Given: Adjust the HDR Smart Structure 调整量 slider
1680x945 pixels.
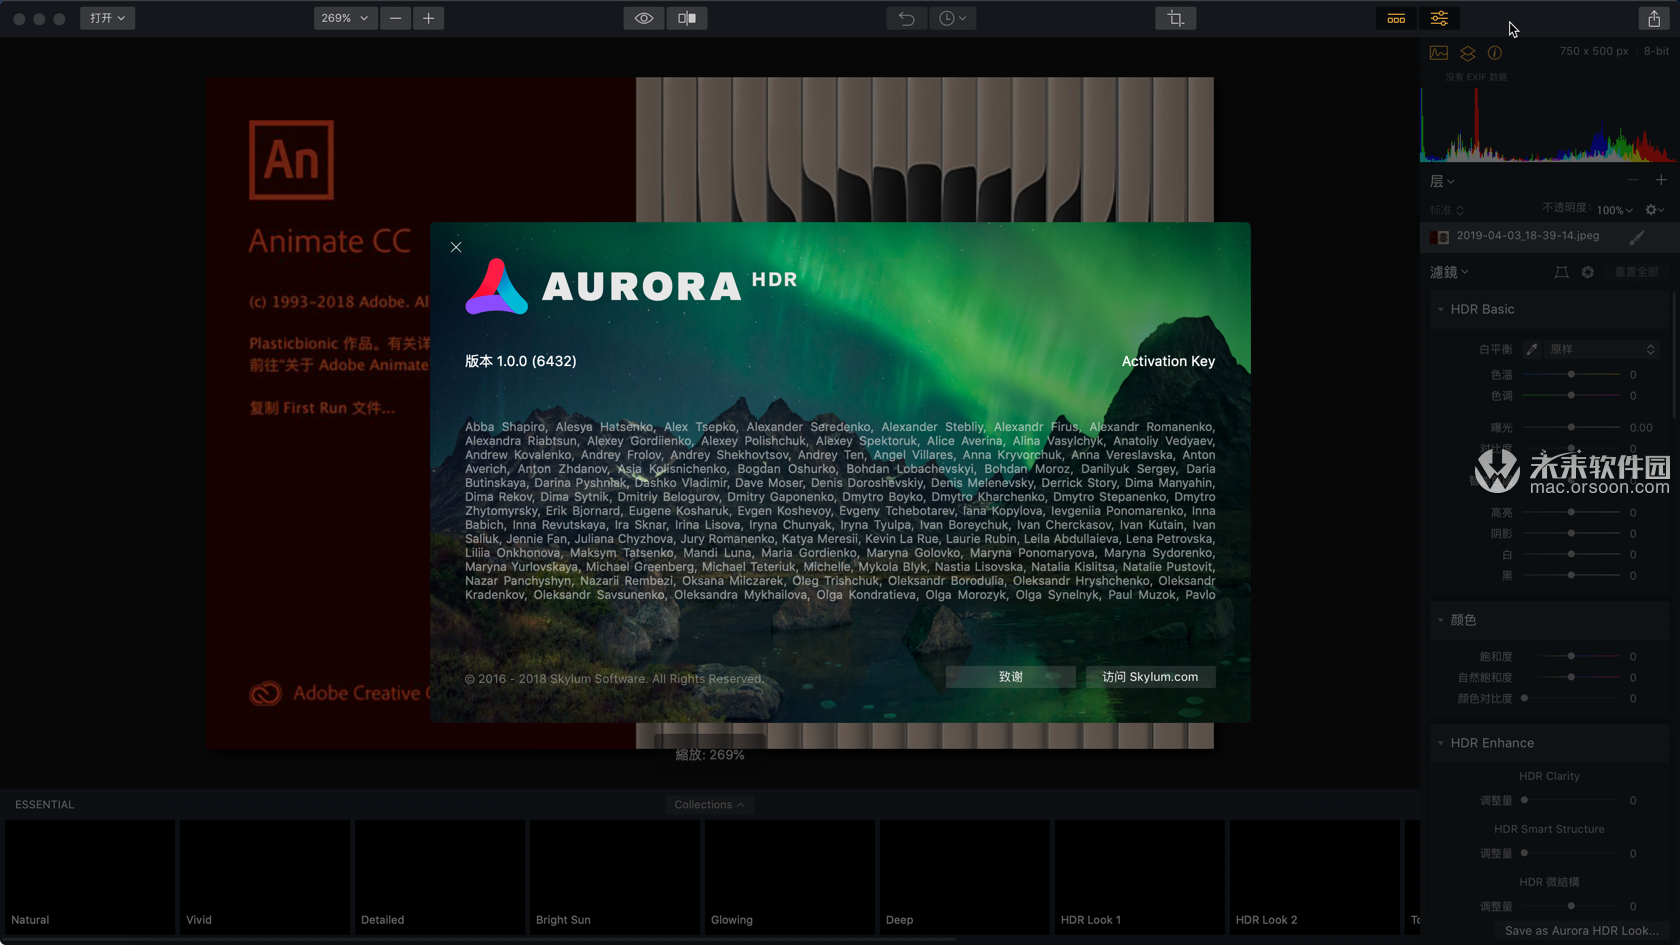Looking at the screenshot, I should [x=1571, y=853].
